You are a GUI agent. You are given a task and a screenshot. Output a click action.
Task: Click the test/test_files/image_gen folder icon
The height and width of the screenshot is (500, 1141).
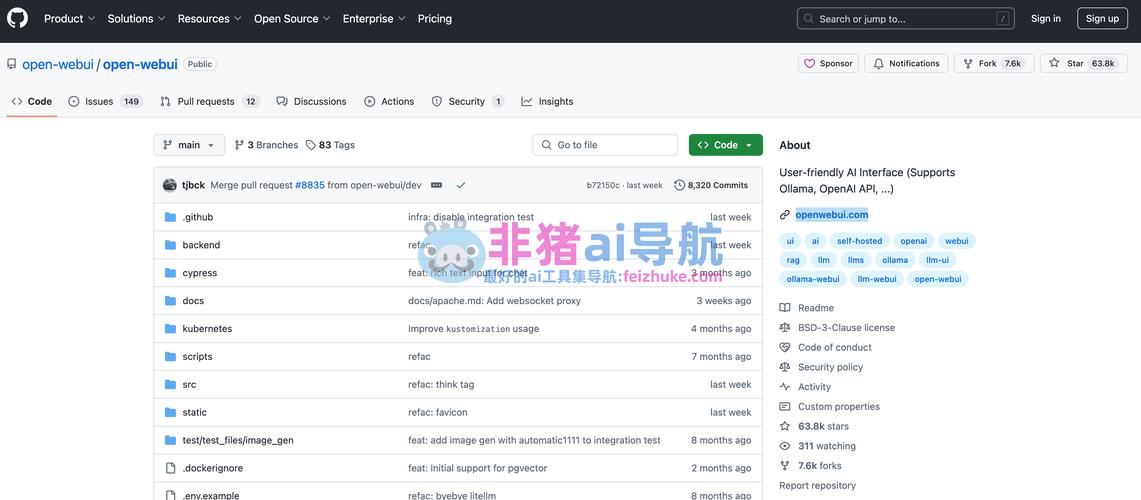[170, 440]
